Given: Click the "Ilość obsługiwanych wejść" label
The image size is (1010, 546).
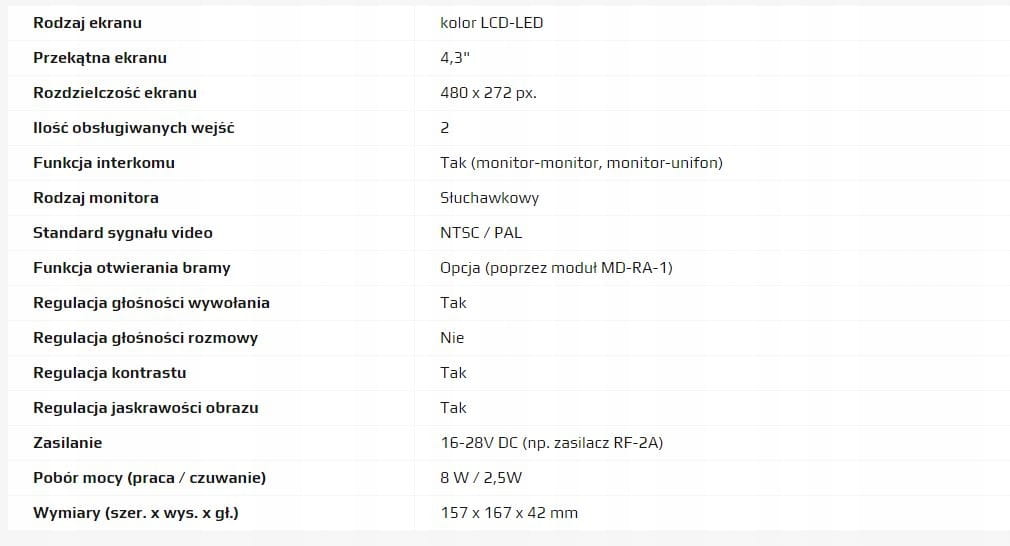Looking at the screenshot, I should 134,128.
